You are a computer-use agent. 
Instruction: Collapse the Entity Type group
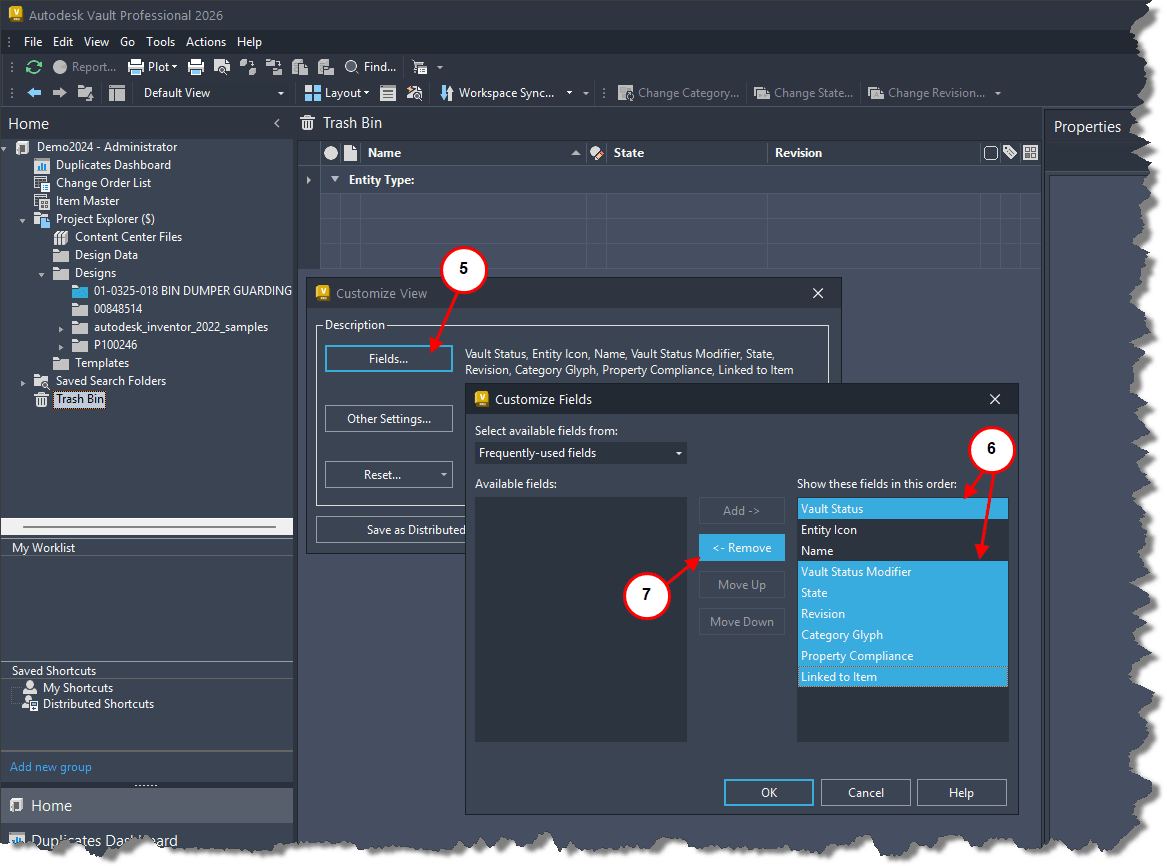point(335,179)
